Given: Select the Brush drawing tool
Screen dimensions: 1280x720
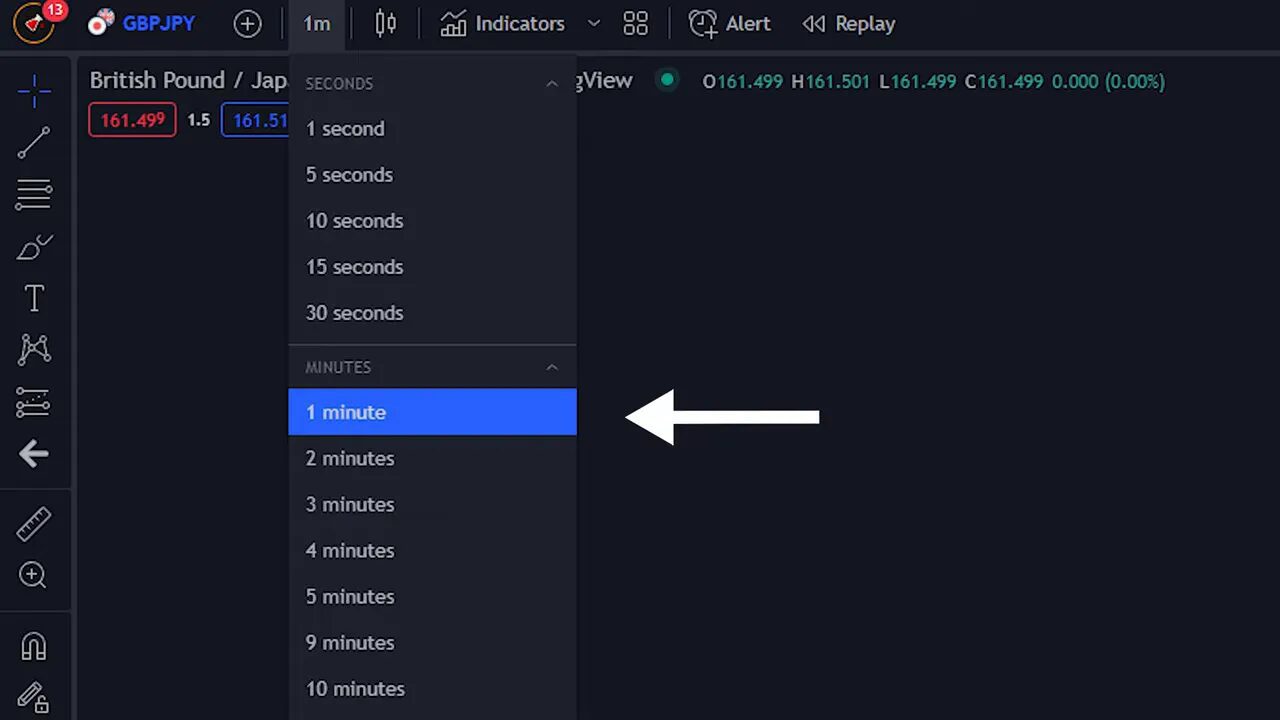Looking at the screenshot, I should point(34,247).
